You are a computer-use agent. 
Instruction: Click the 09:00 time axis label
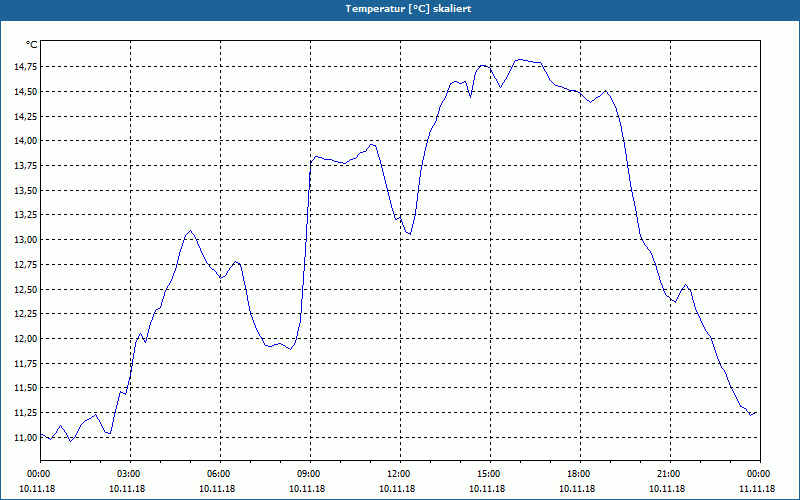coord(310,474)
